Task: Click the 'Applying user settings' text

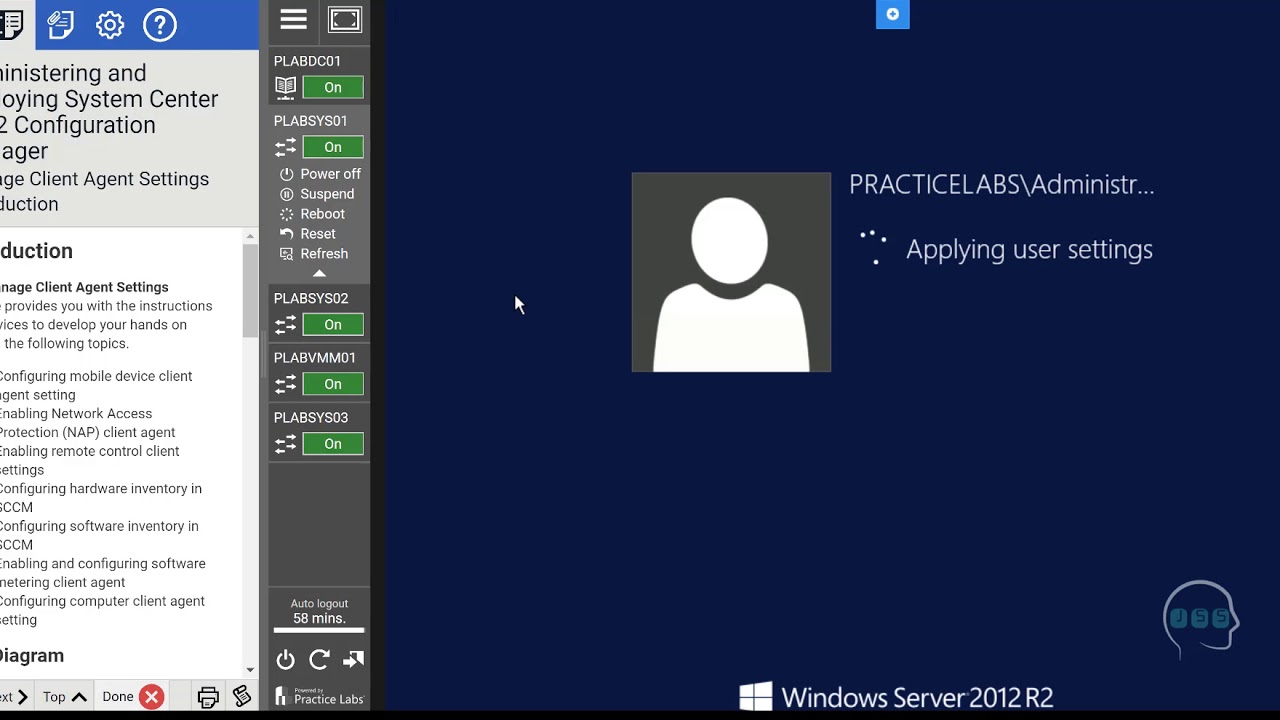Action: [x=1029, y=249]
